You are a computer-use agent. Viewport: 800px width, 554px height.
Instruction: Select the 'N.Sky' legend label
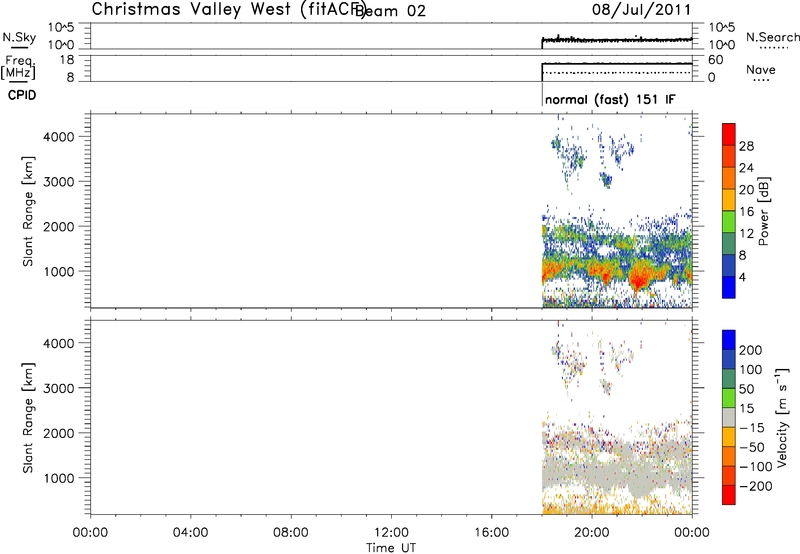click(19, 37)
